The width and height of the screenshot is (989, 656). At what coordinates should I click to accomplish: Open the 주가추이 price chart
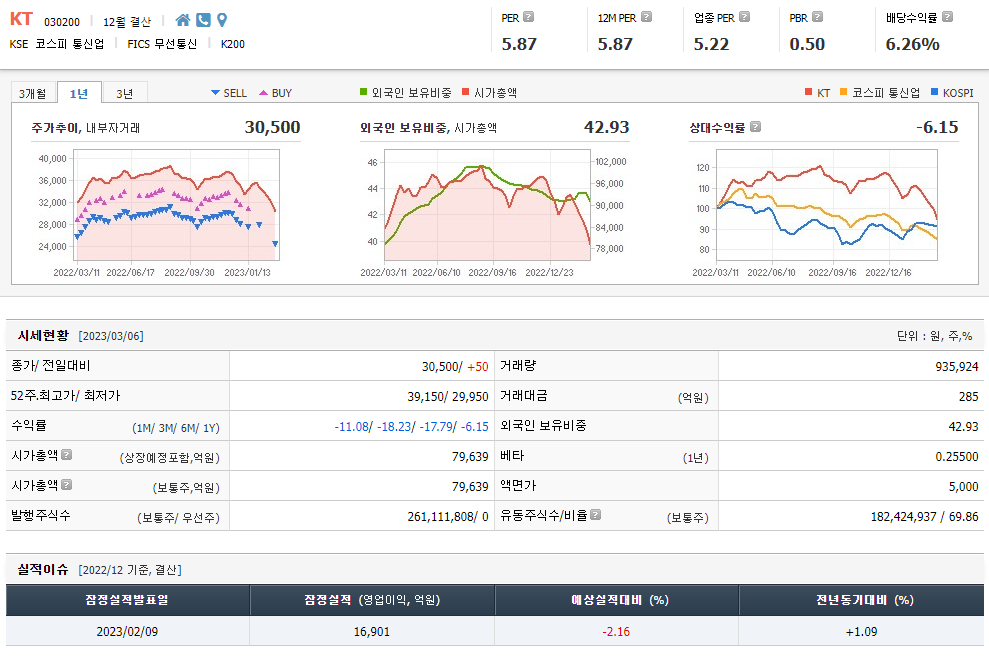(x=177, y=205)
